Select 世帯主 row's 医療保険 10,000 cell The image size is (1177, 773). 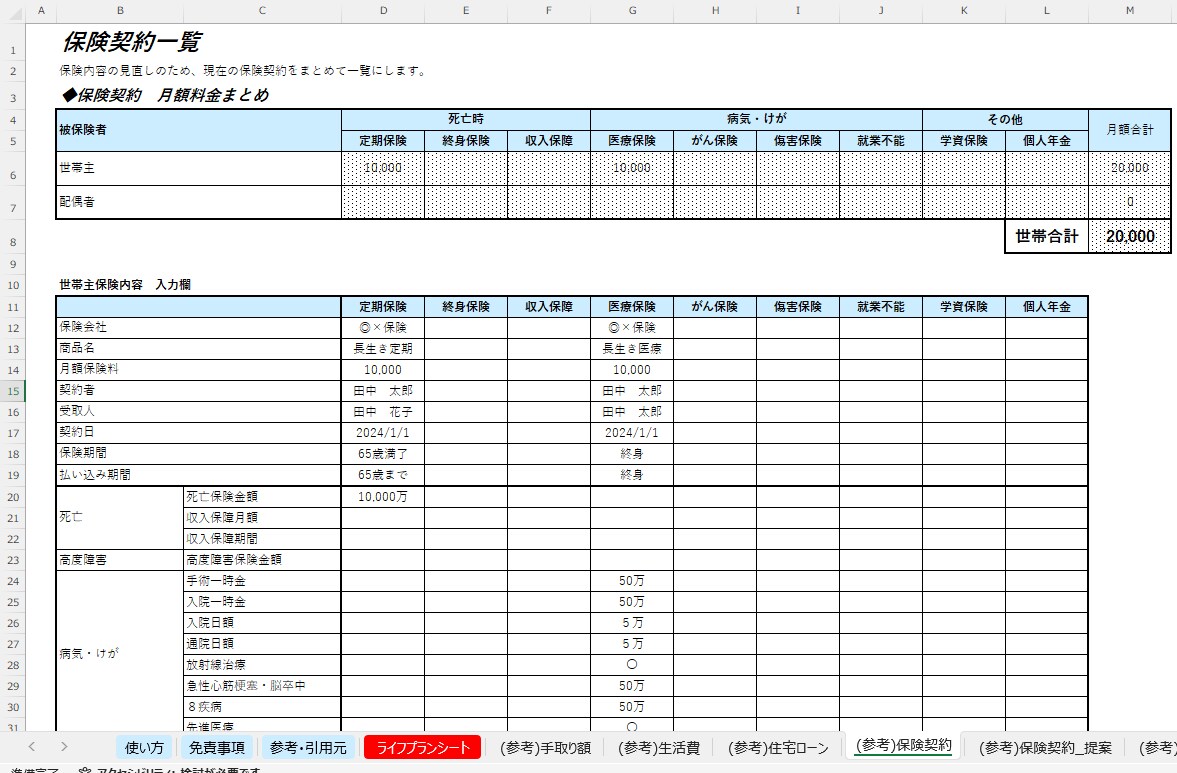point(632,168)
